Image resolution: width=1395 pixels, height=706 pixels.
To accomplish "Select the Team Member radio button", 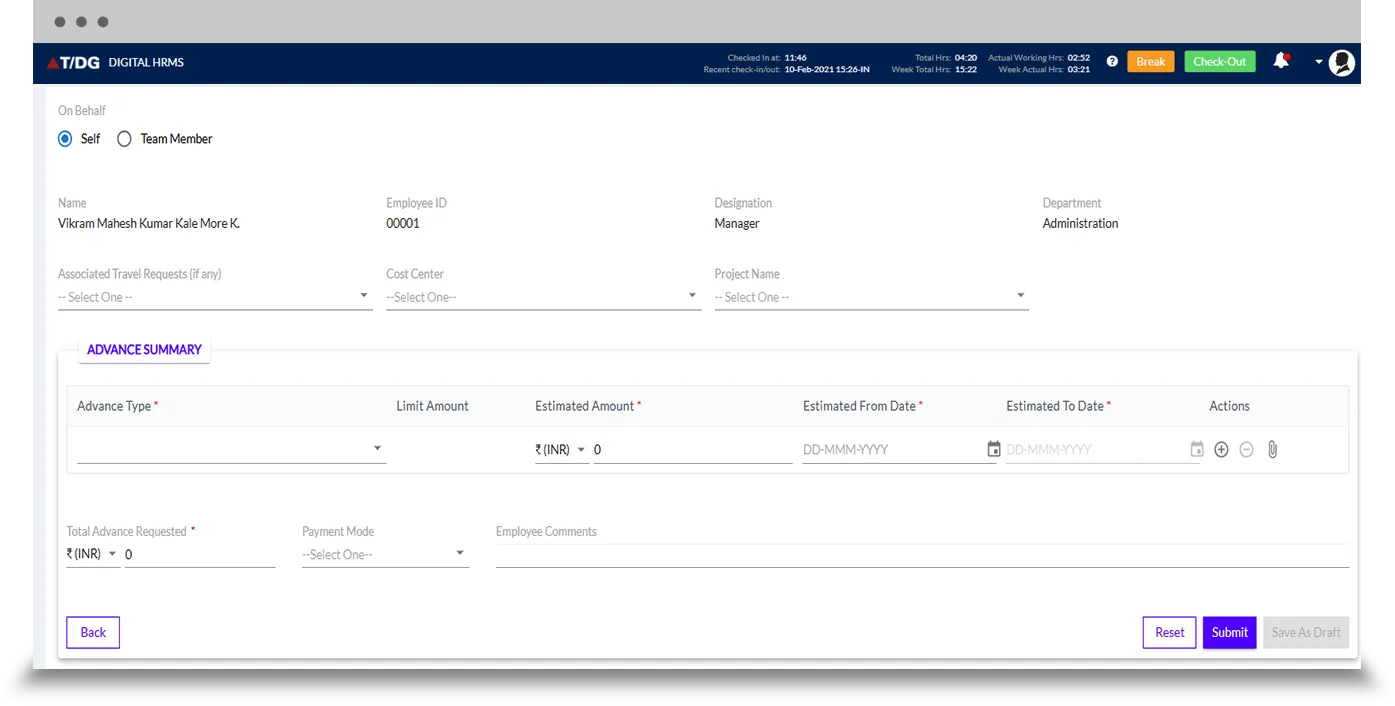I will pos(125,139).
